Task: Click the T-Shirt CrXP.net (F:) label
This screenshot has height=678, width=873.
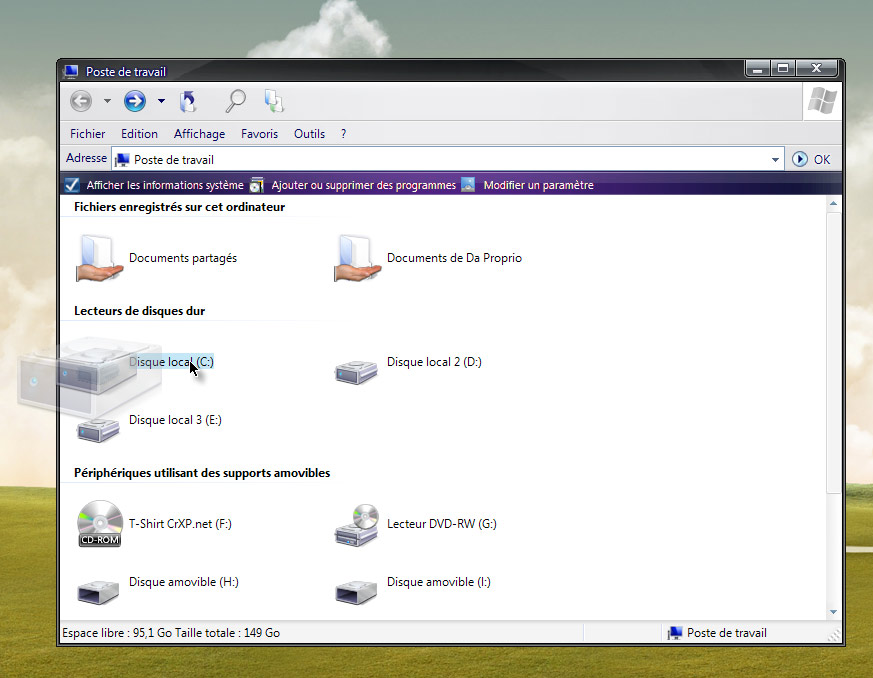Action: [x=180, y=524]
